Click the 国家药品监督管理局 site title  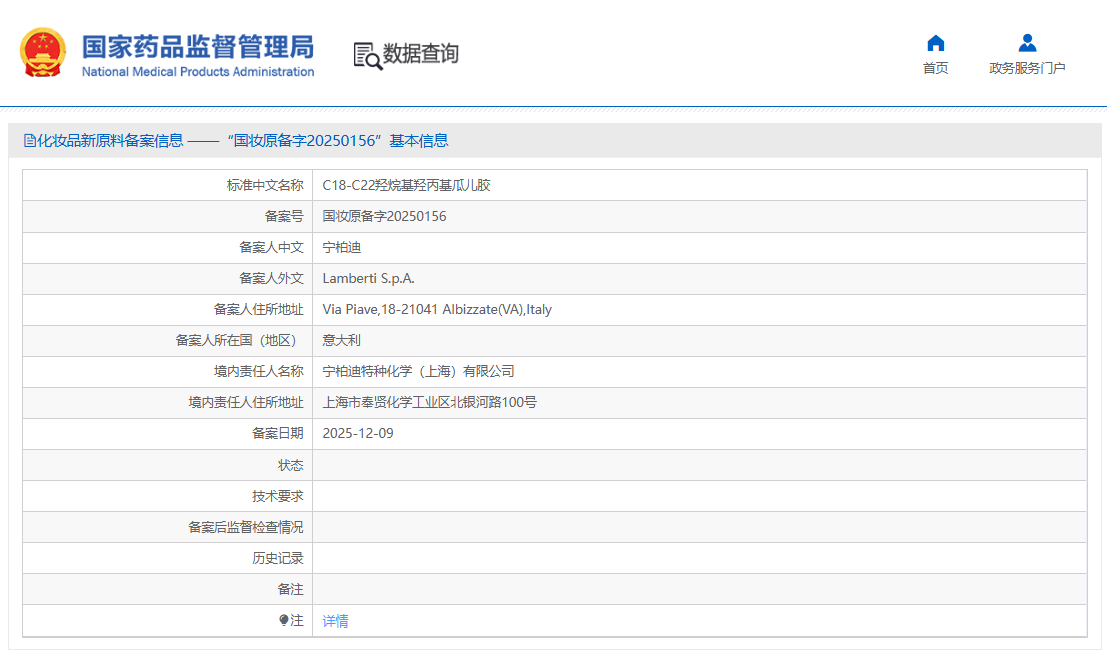197,46
